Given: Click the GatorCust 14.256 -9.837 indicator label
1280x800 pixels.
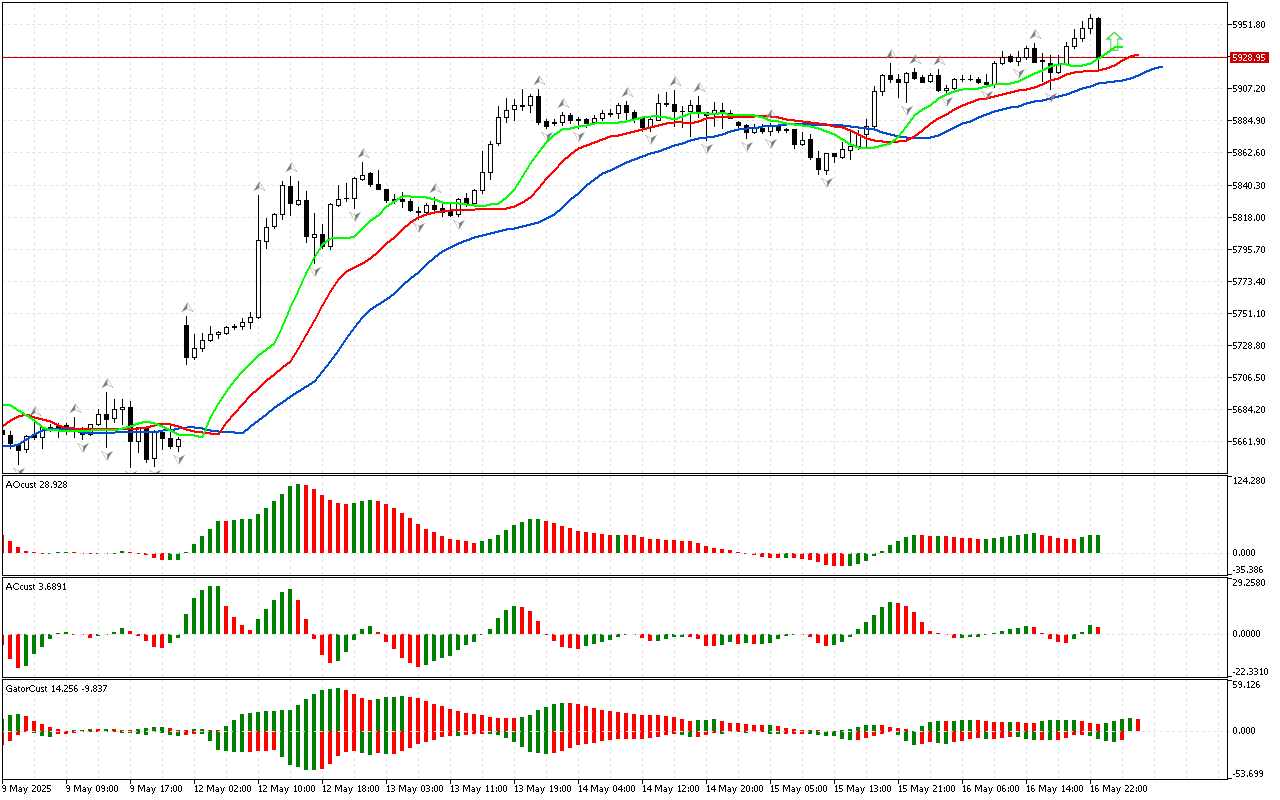Looking at the screenshot, I should pyautogui.click(x=56, y=688).
